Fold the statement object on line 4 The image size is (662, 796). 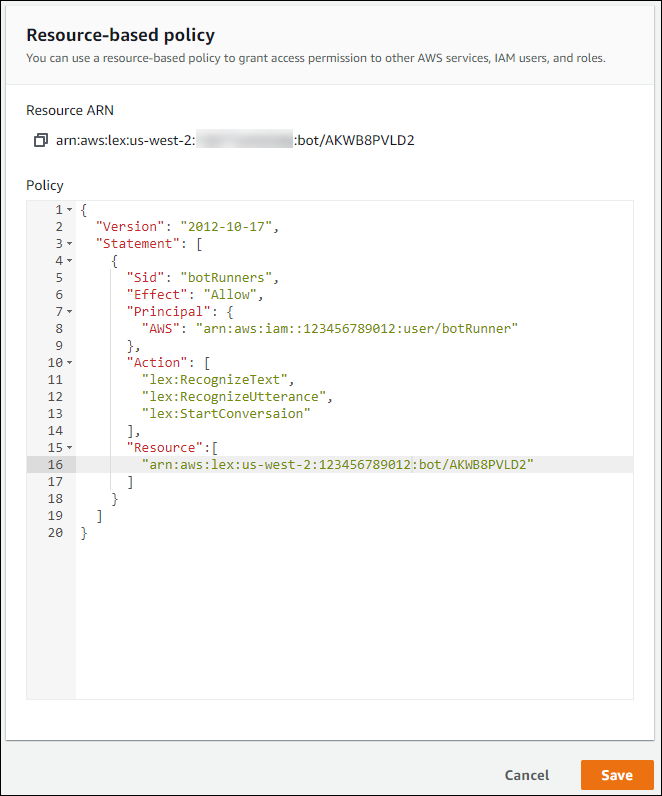(69, 261)
